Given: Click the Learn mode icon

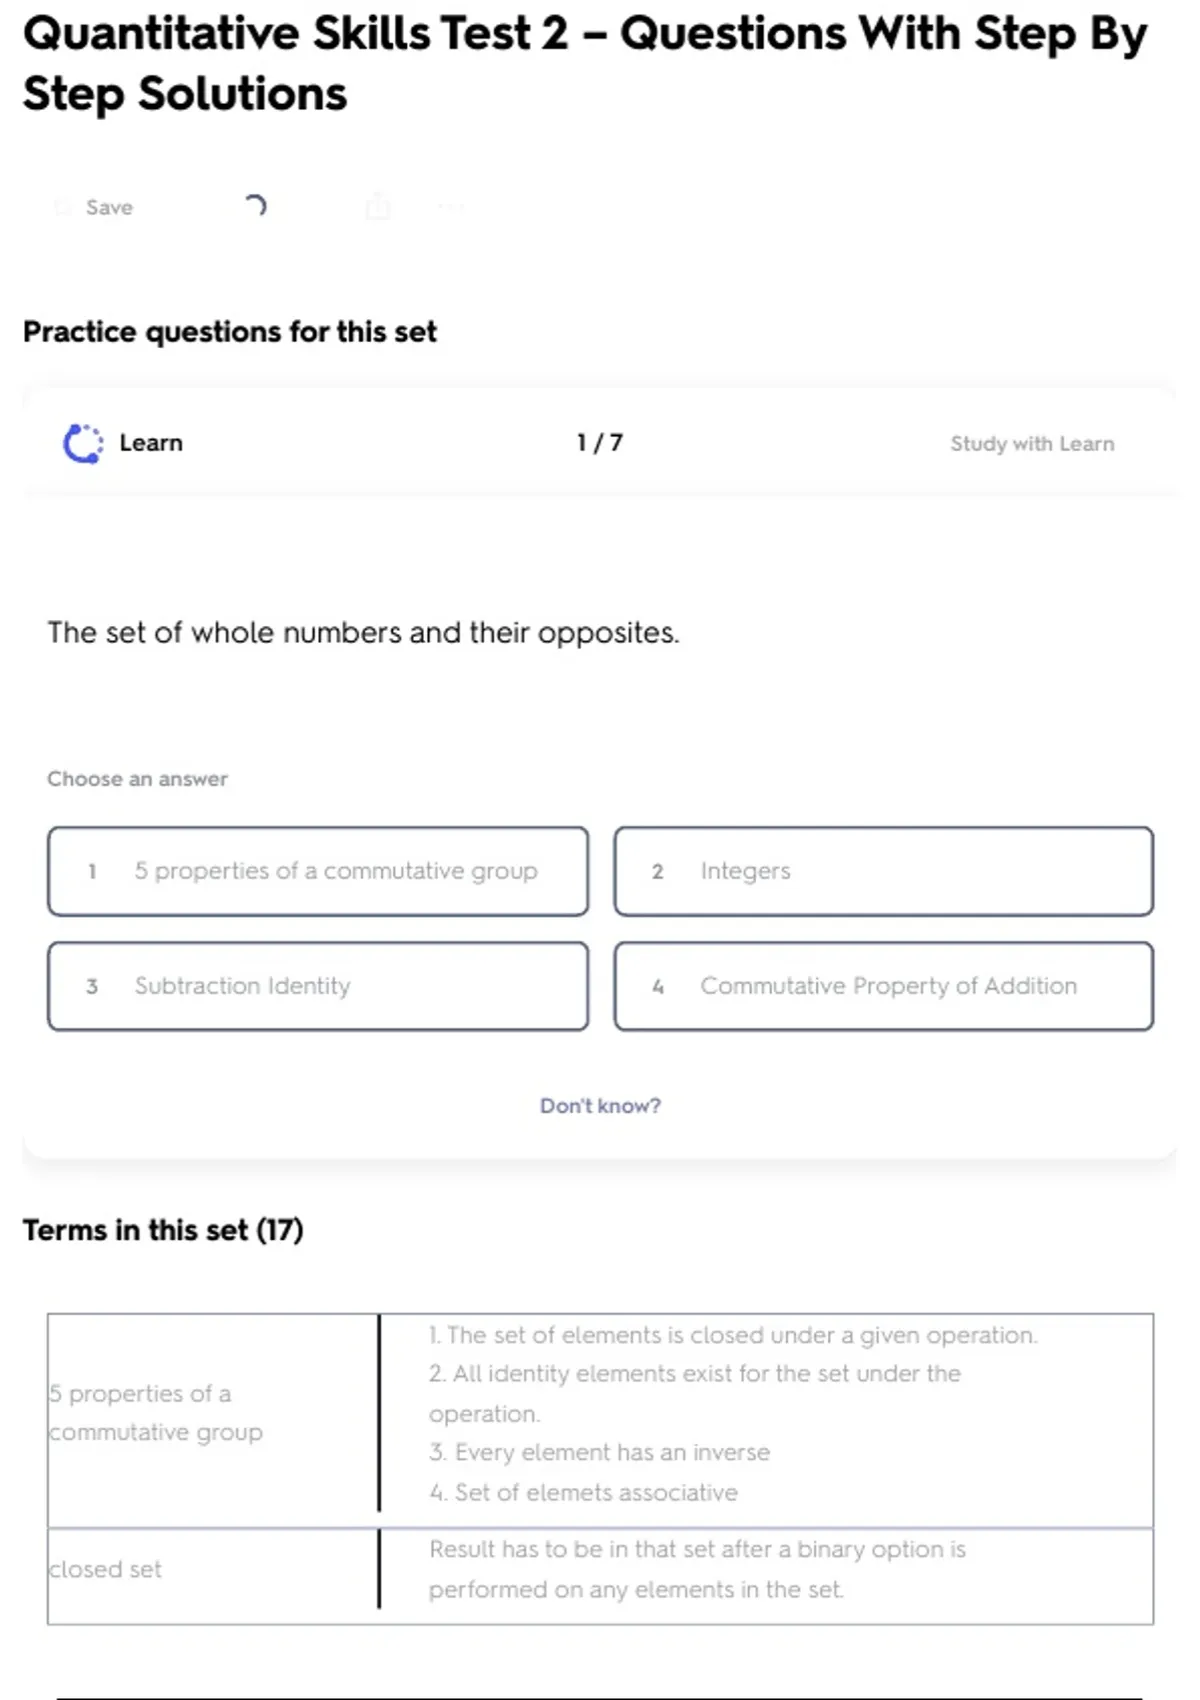Looking at the screenshot, I should click(x=83, y=443).
